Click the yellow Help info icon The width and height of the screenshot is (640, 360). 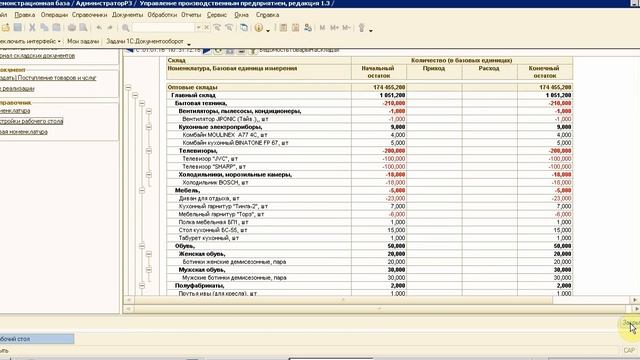point(259,28)
